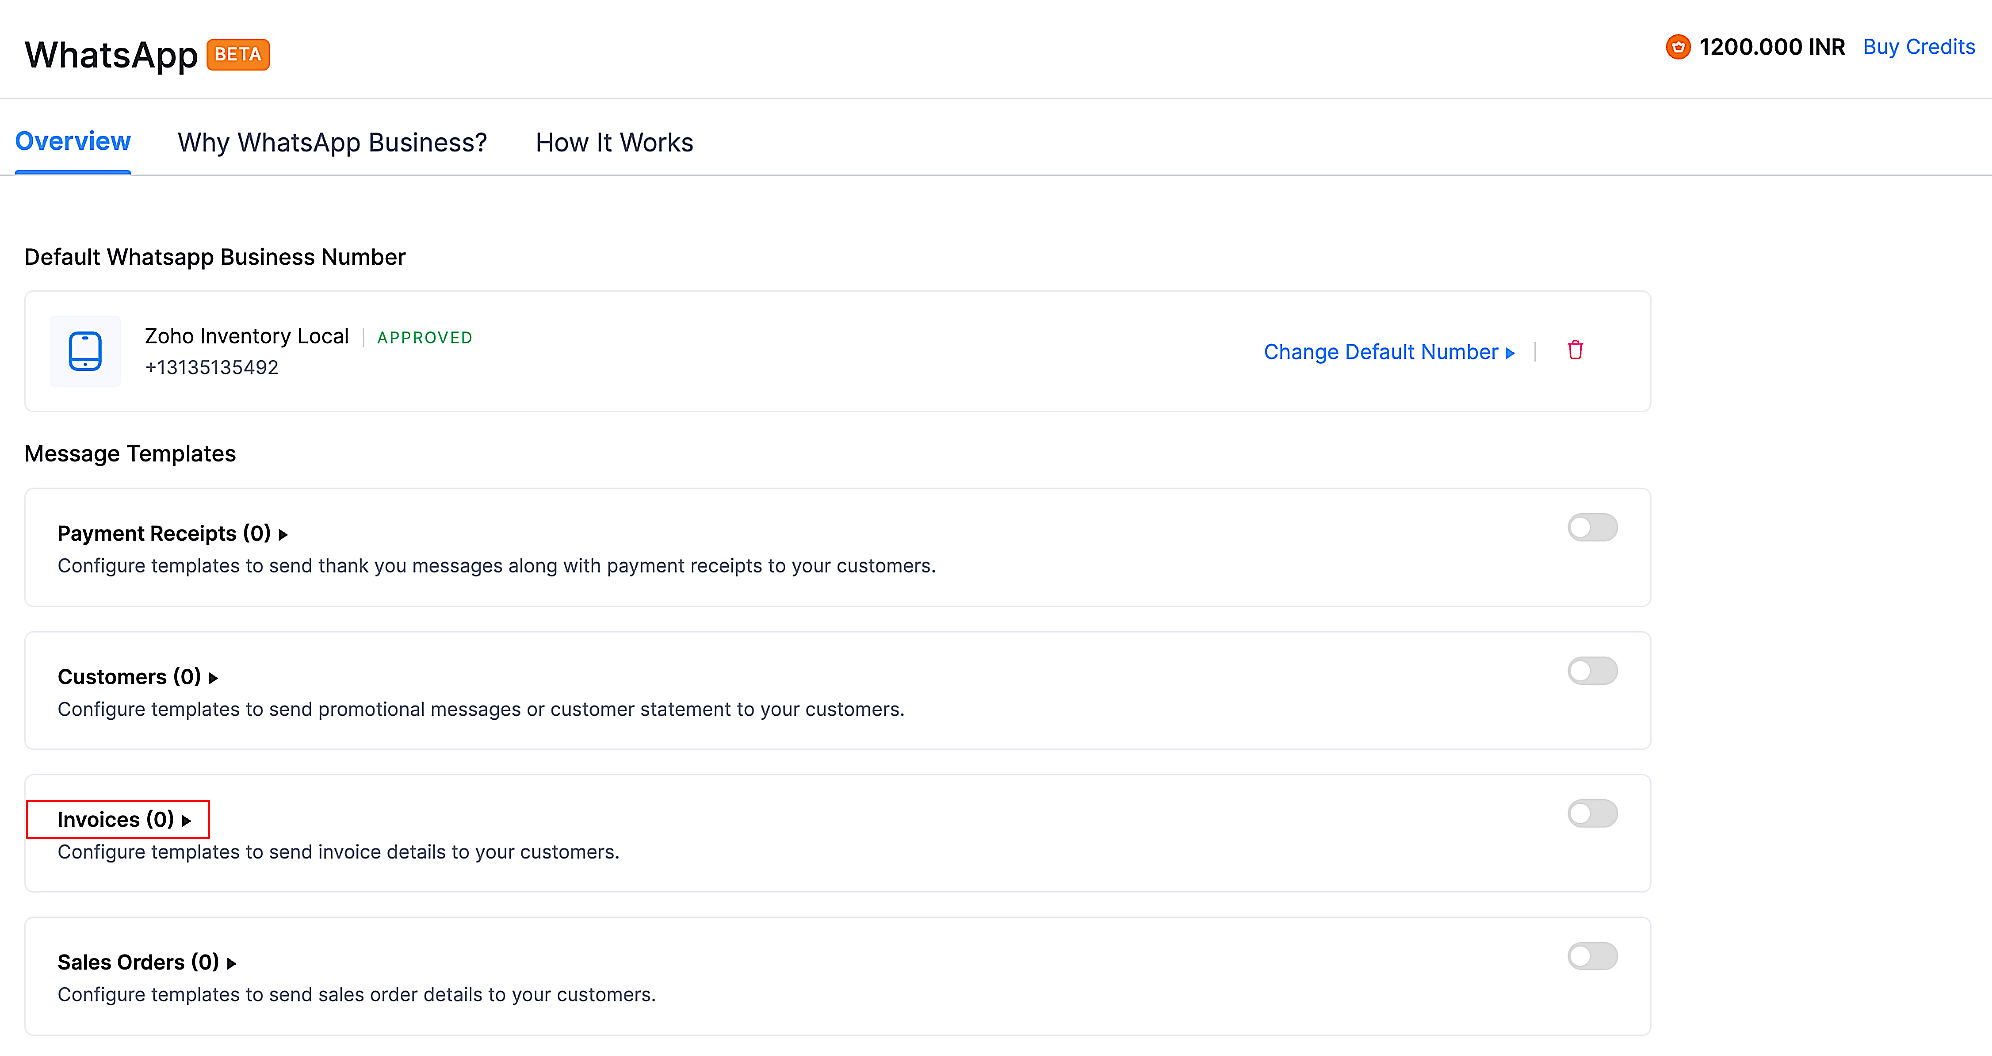The width and height of the screenshot is (1992, 1056).
Task: Click the arrow beside Change Default Number
Action: tap(1510, 353)
